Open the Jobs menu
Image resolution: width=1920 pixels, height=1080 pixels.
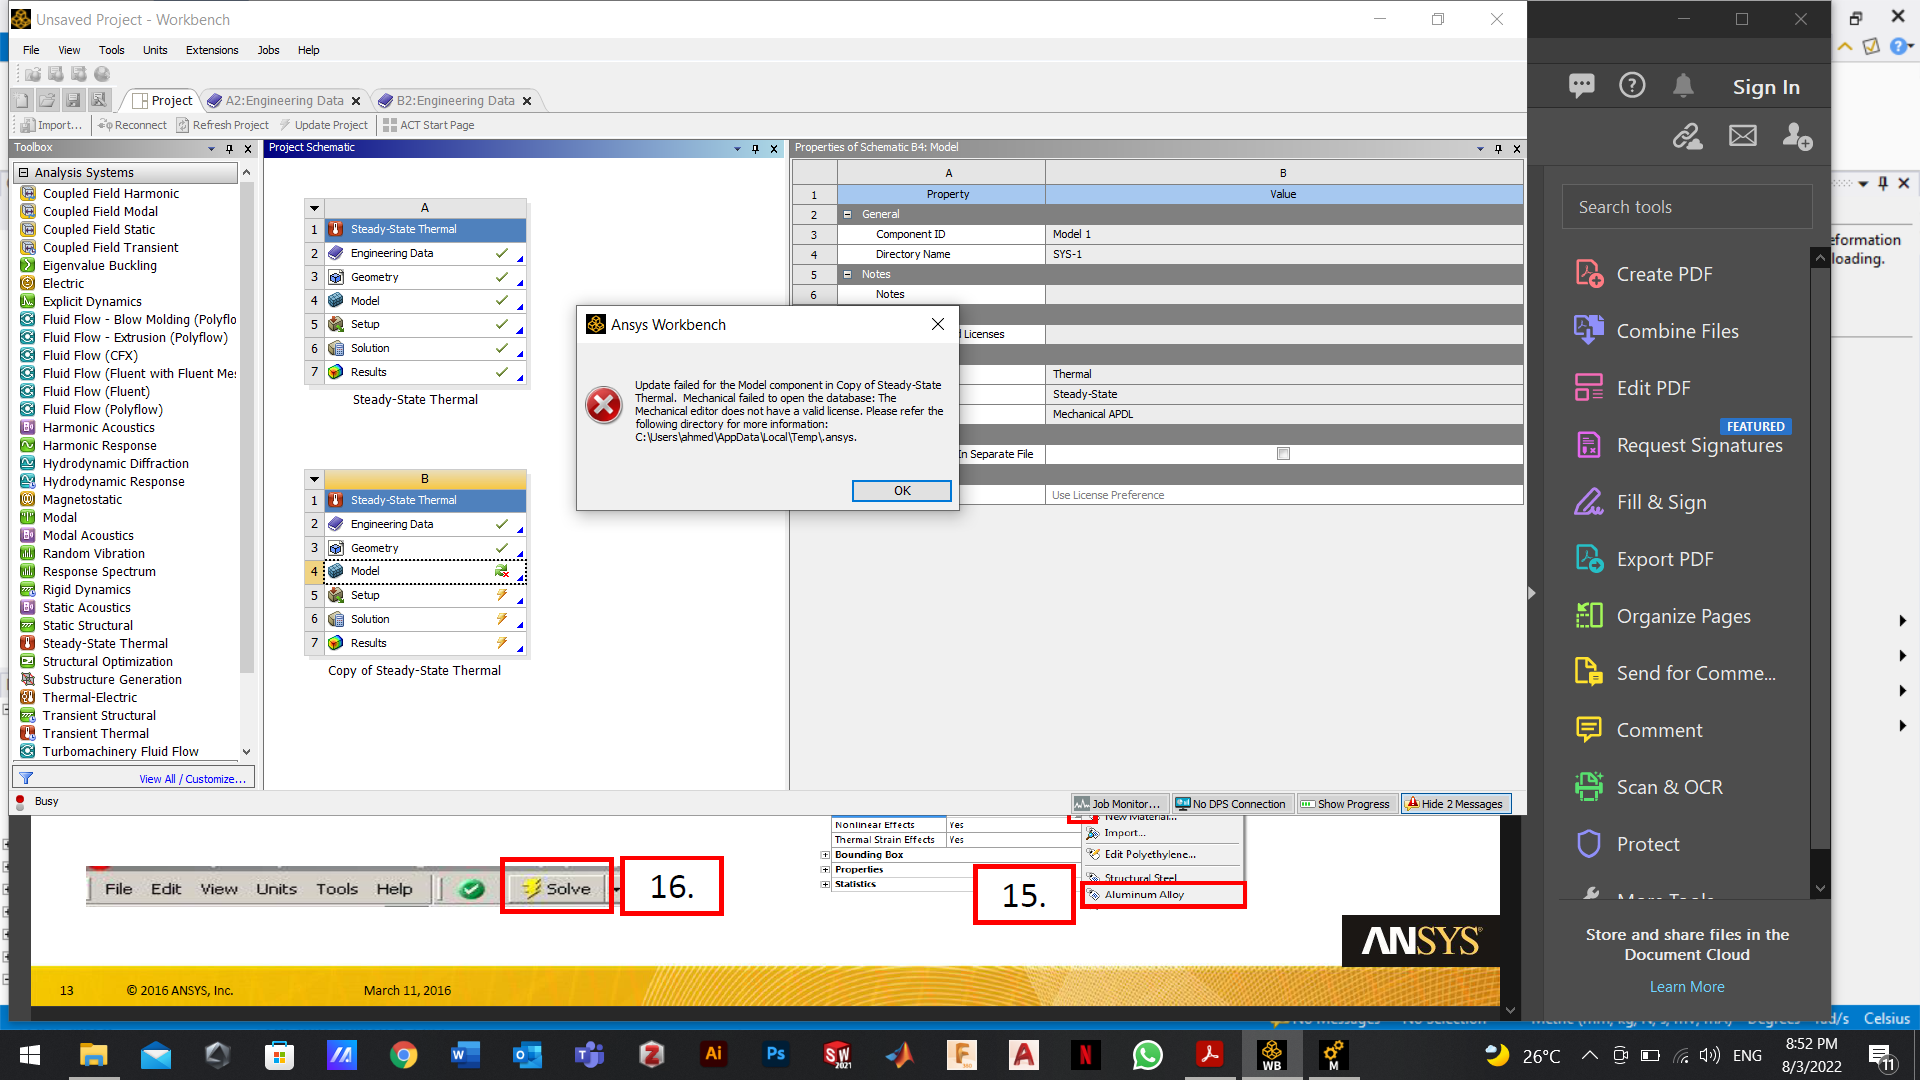268,50
